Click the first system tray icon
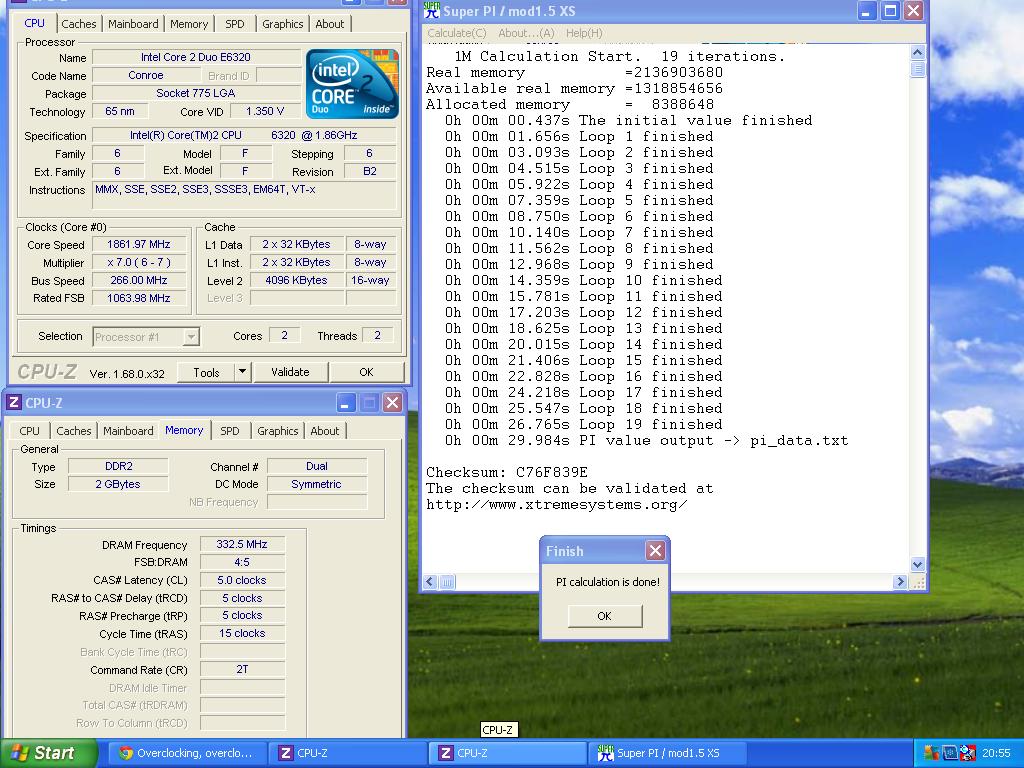Viewport: 1024px width, 768px height. click(x=931, y=753)
